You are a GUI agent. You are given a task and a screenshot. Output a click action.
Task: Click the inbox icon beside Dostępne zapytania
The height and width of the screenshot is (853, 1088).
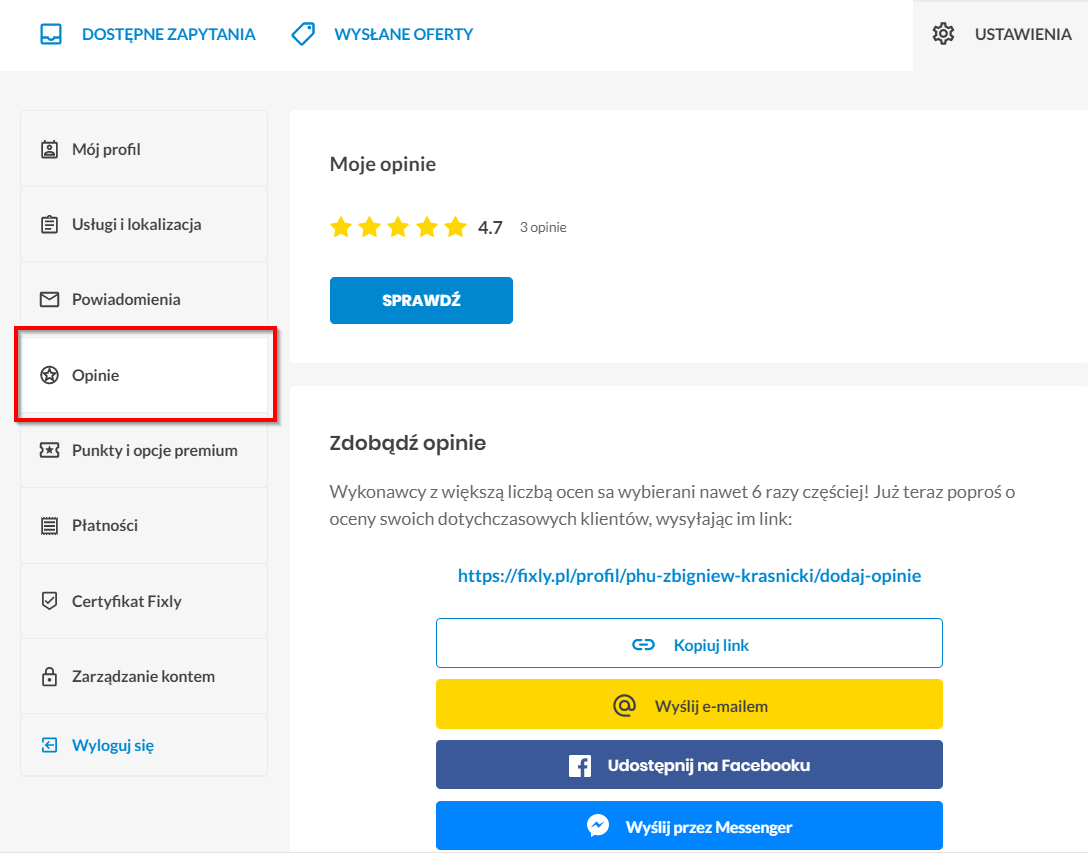pyautogui.click(x=51, y=34)
